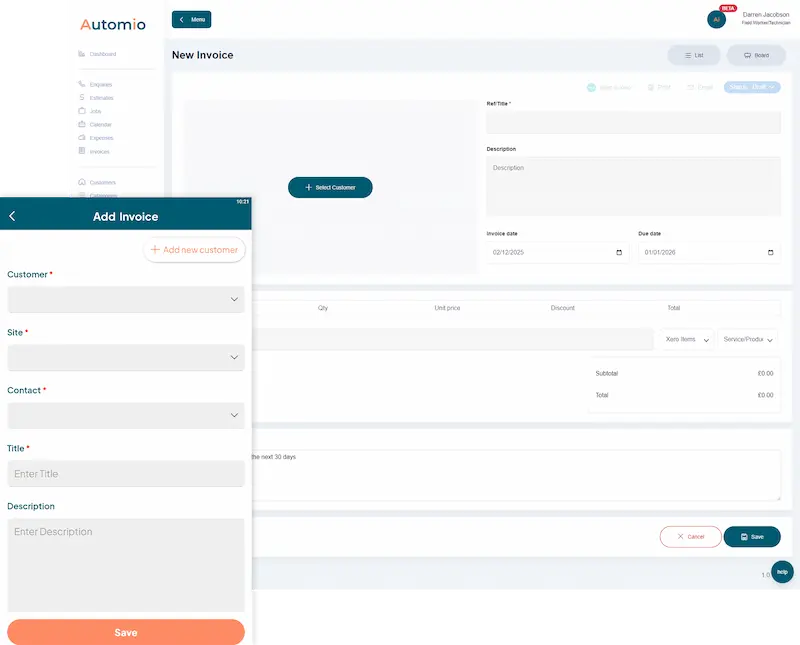The width and height of the screenshot is (800, 645).
Task: Click the Discount column header
Action: [x=563, y=308]
